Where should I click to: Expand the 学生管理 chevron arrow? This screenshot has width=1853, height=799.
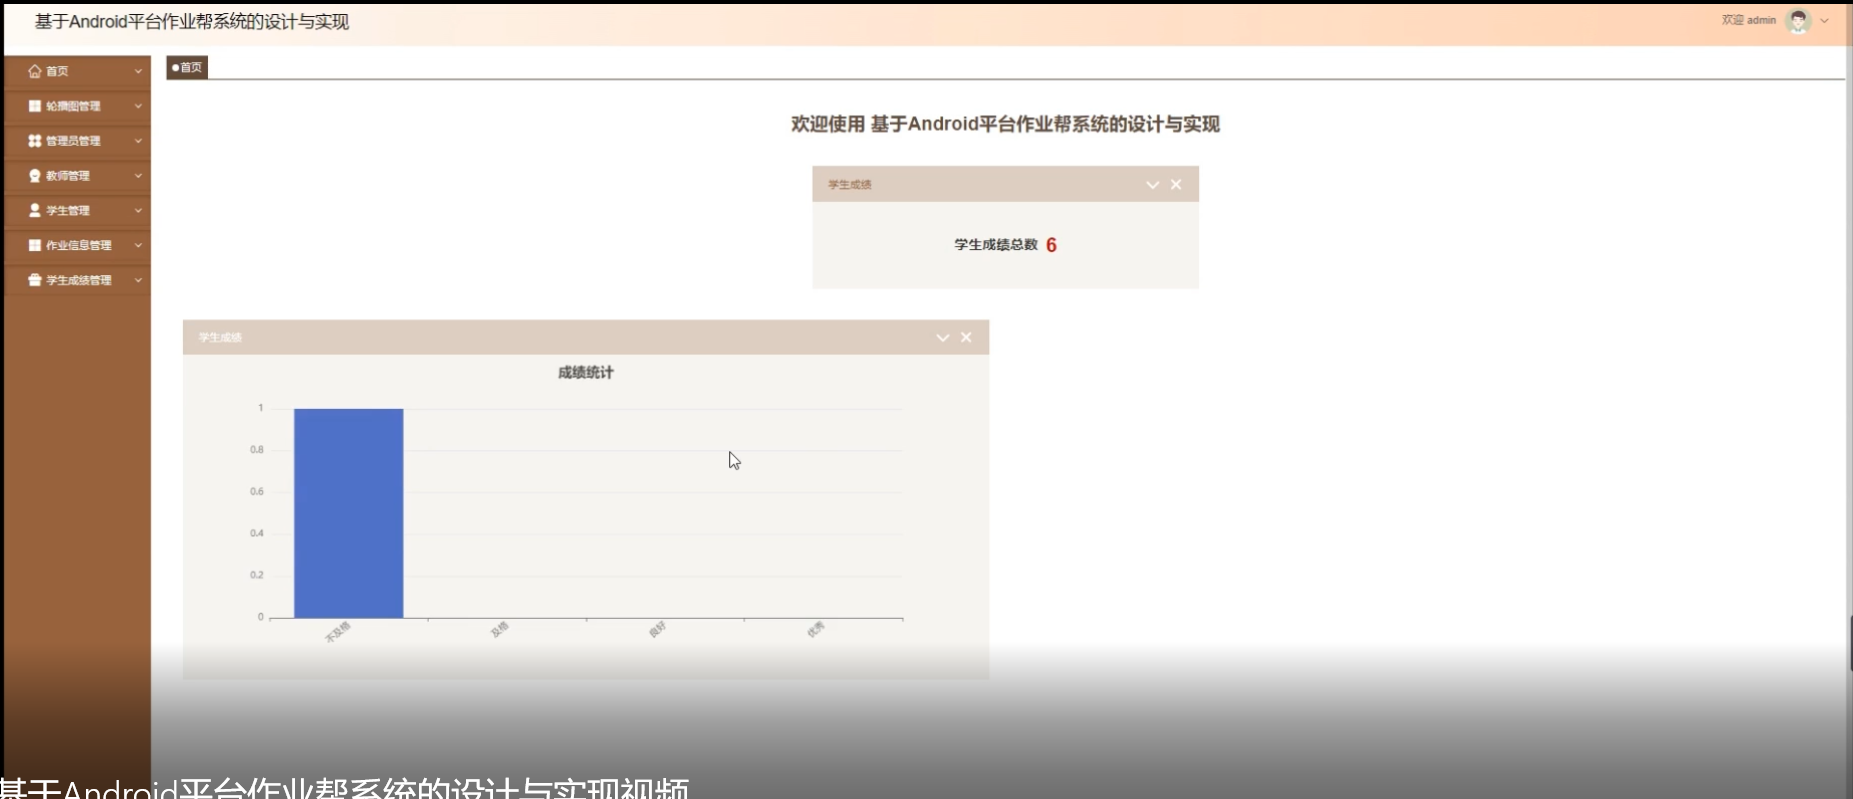pos(138,210)
